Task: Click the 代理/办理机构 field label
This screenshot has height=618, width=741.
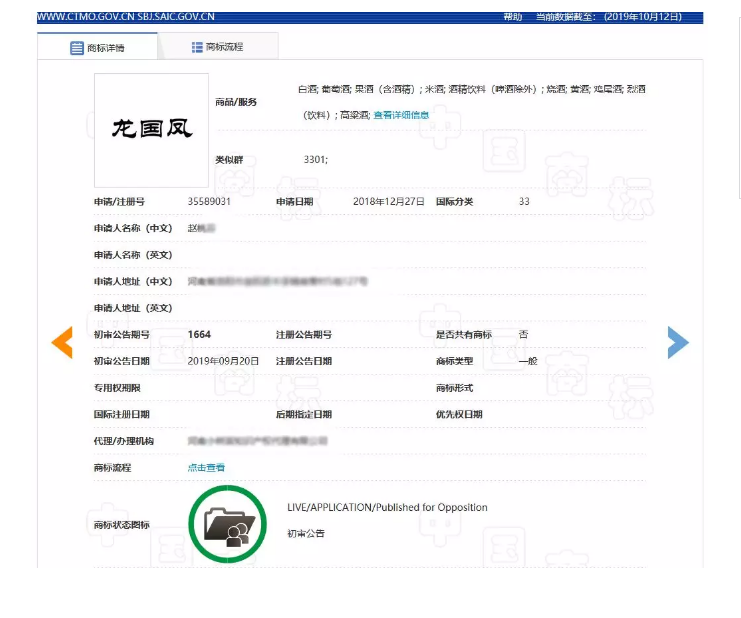Action: (123, 441)
